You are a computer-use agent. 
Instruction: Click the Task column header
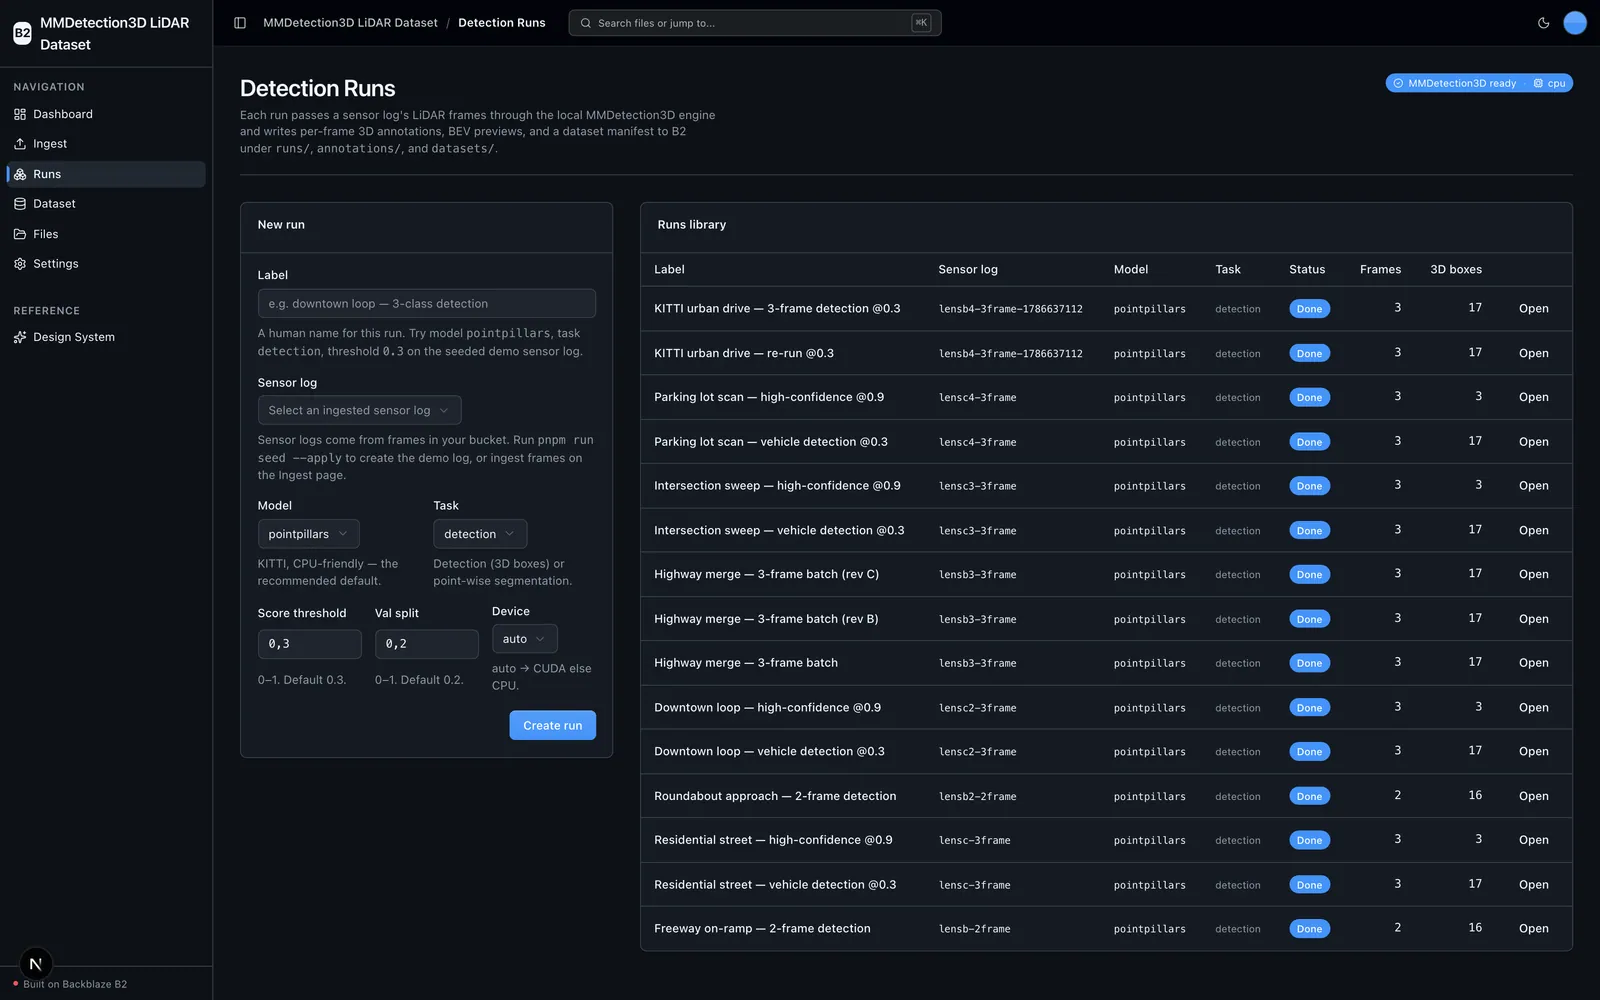point(1228,270)
